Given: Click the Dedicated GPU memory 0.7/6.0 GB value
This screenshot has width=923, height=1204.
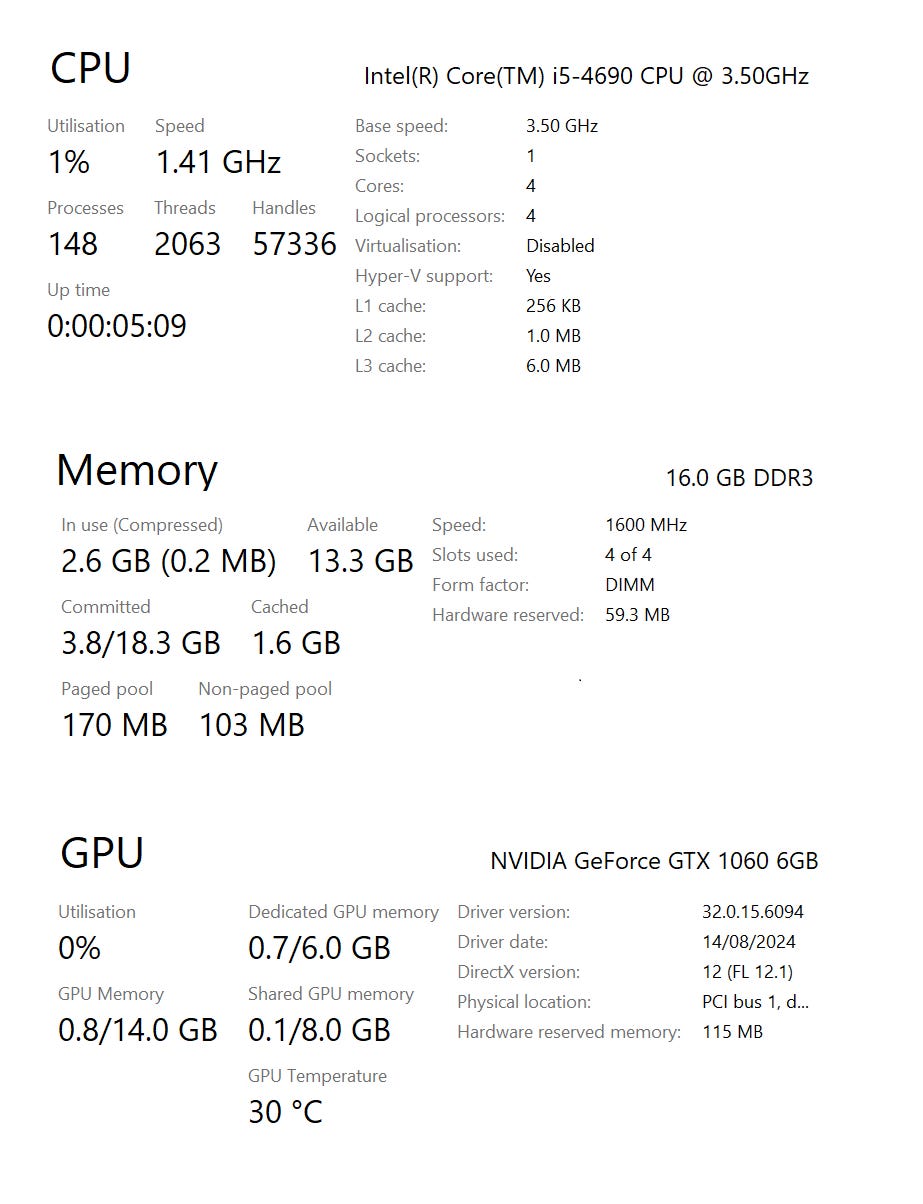Looking at the screenshot, I should click(x=319, y=948).
